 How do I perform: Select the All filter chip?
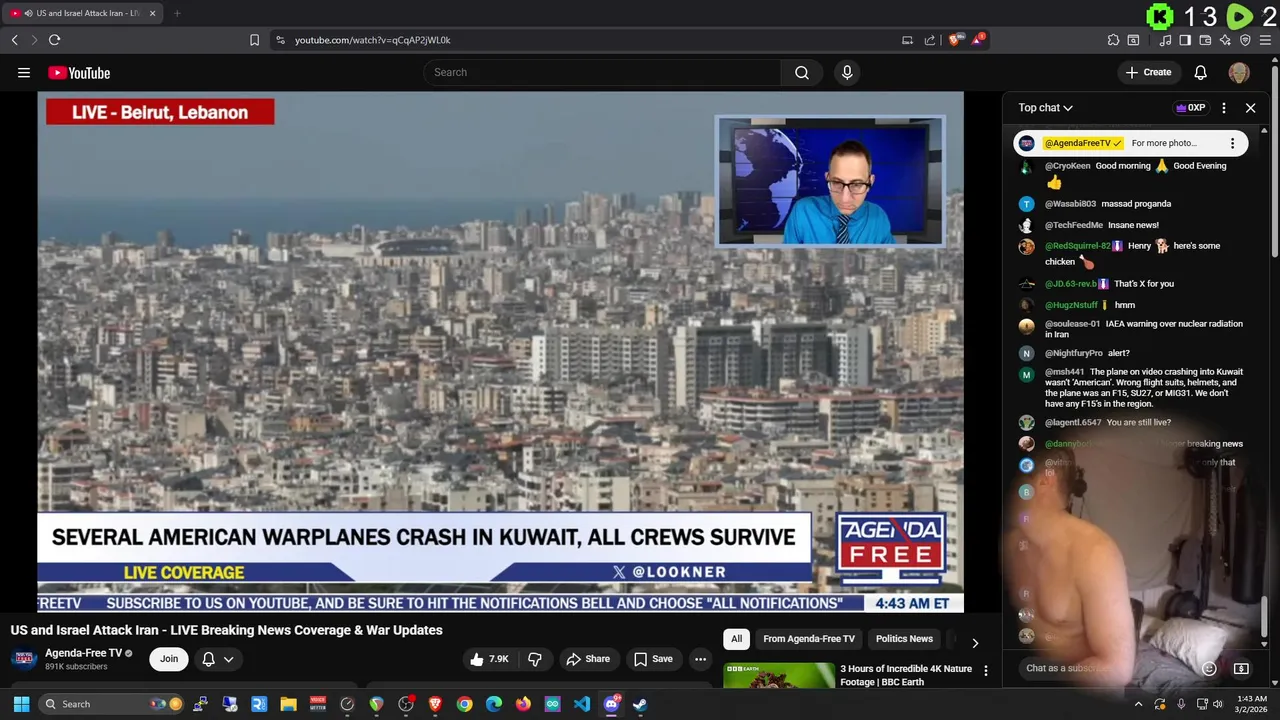pos(736,639)
